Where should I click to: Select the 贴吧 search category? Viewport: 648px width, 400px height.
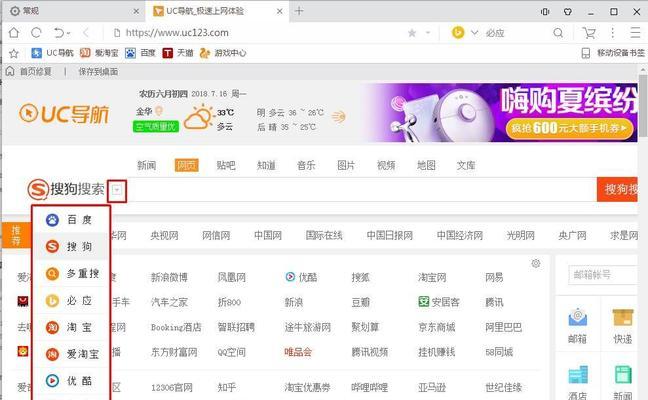226,165
